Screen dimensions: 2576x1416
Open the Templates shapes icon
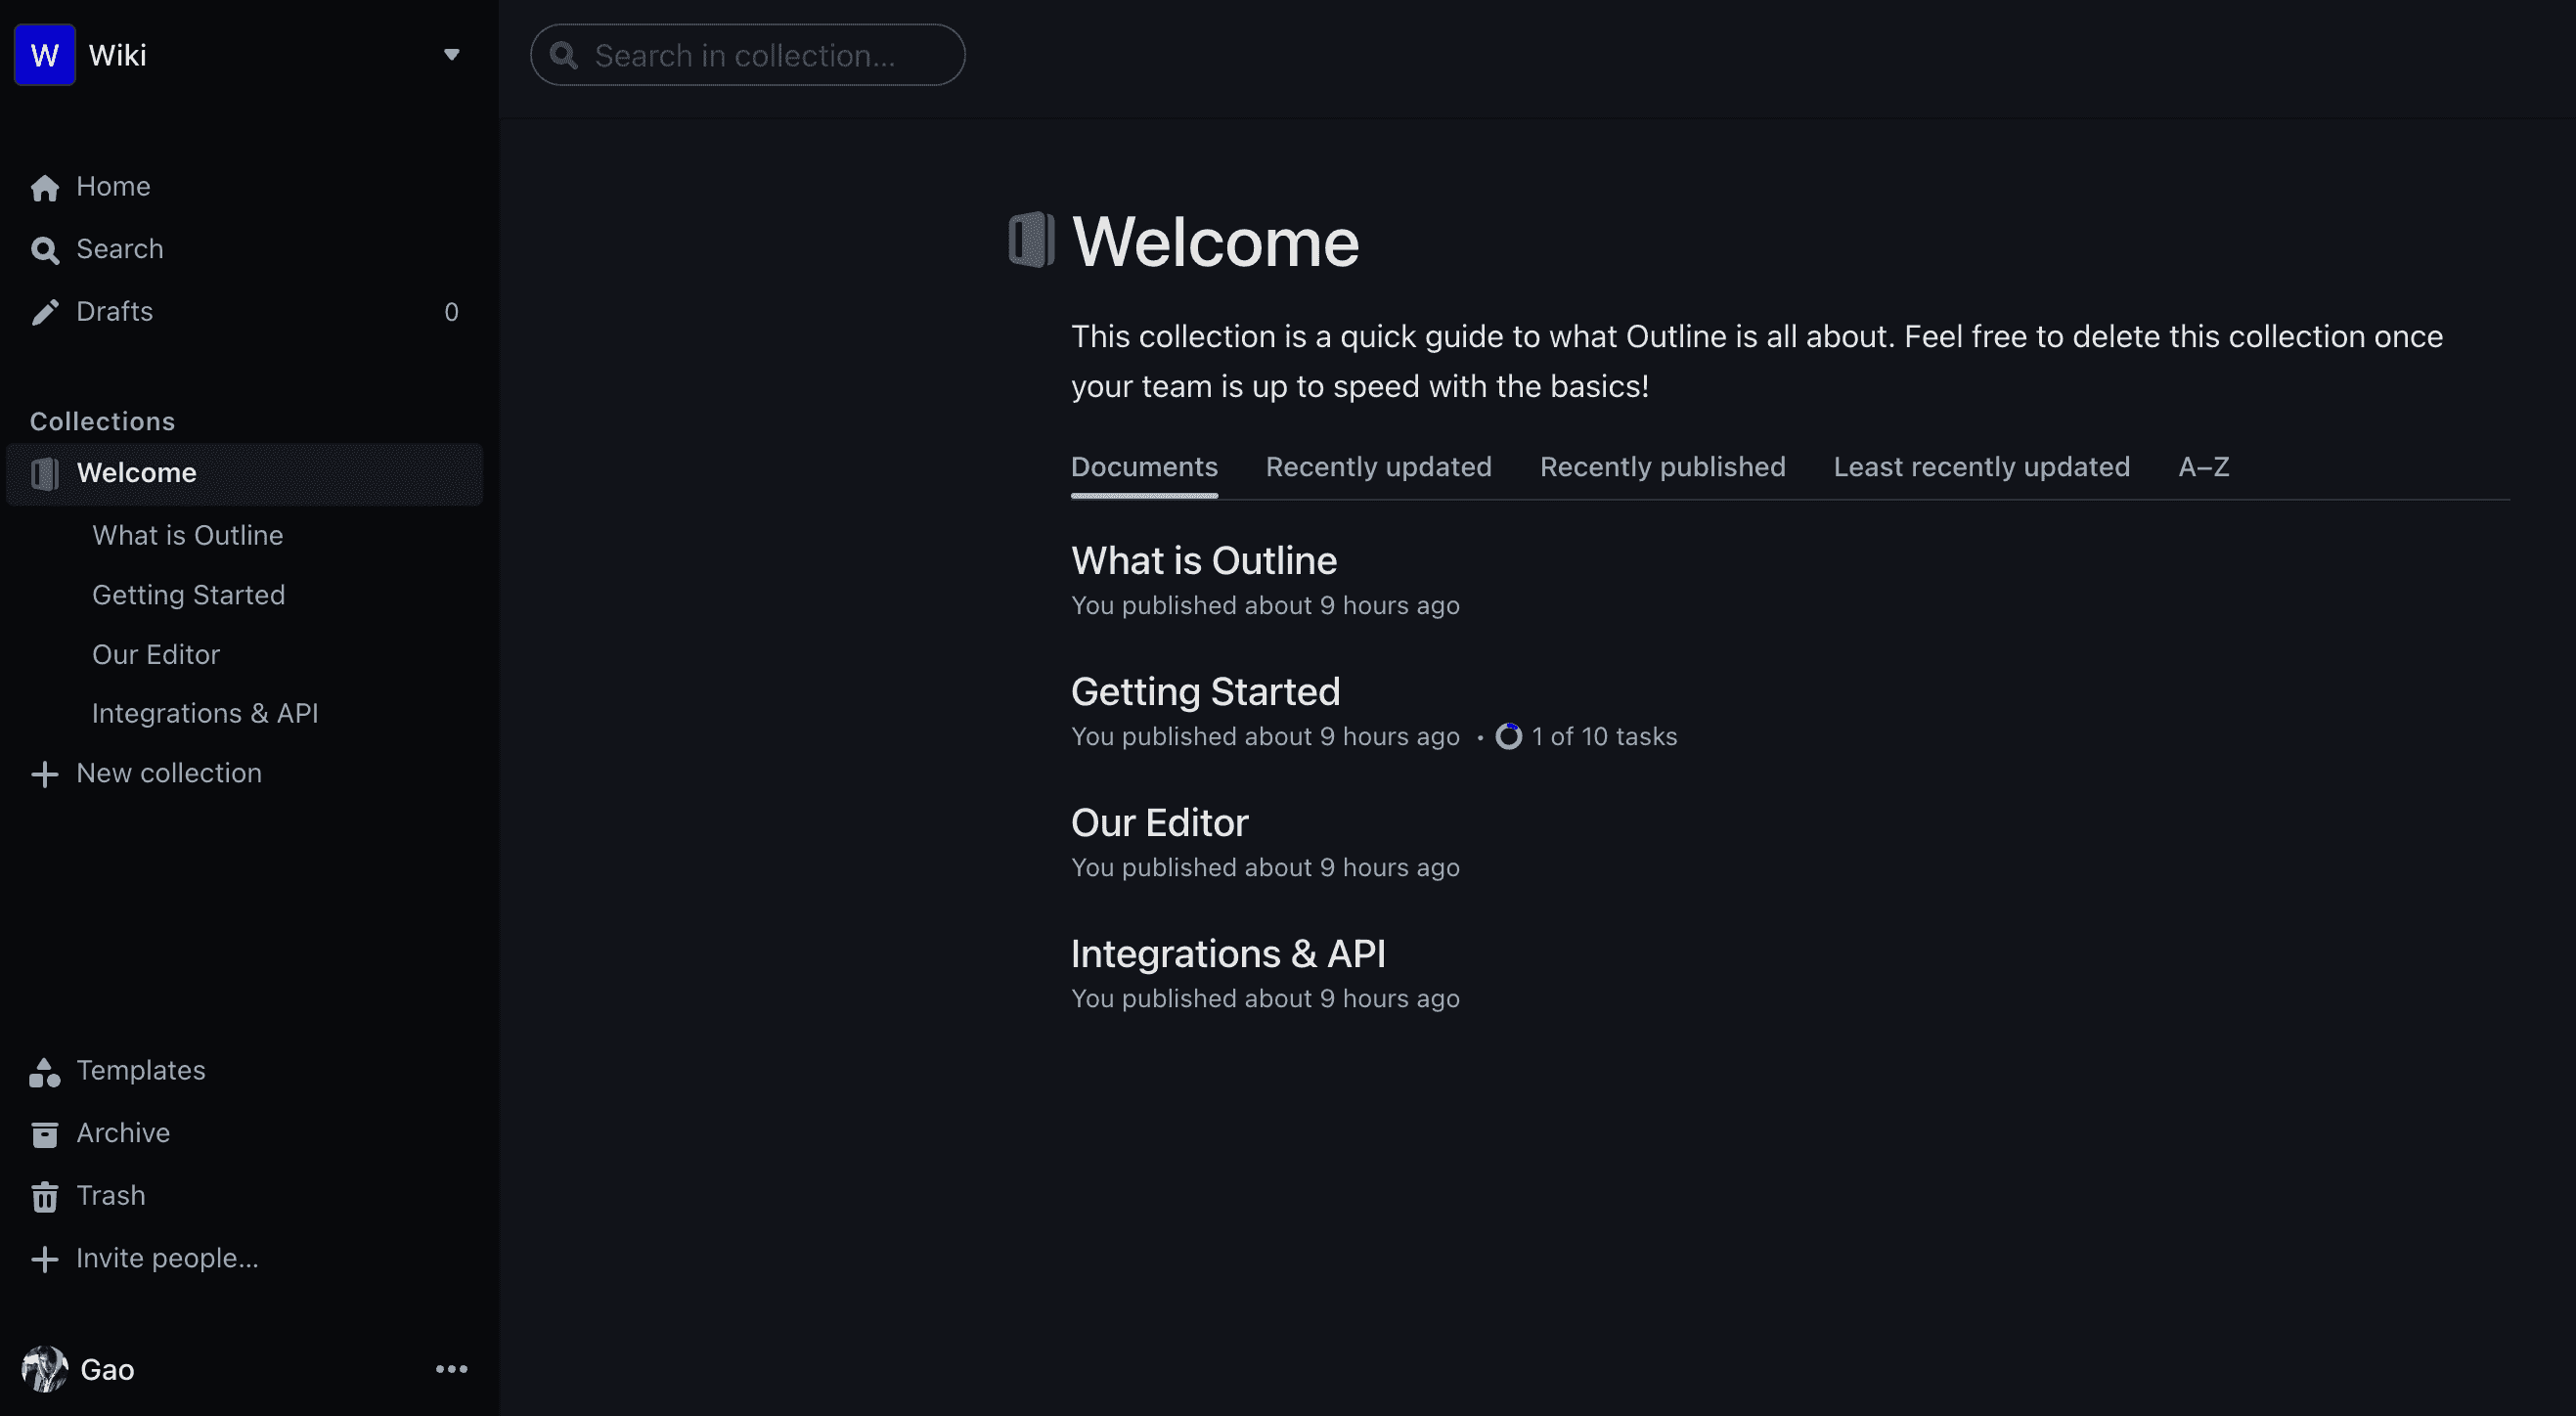[x=44, y=1072]
